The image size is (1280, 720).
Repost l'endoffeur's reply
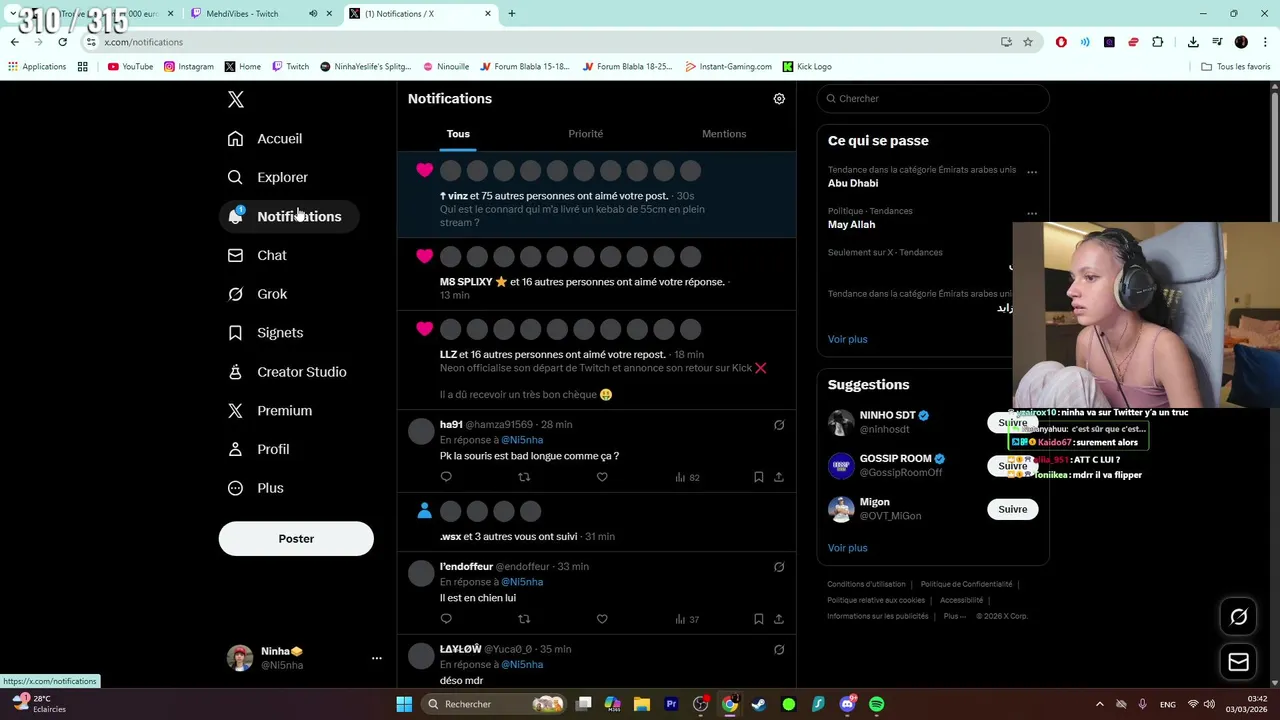point(524,620)
